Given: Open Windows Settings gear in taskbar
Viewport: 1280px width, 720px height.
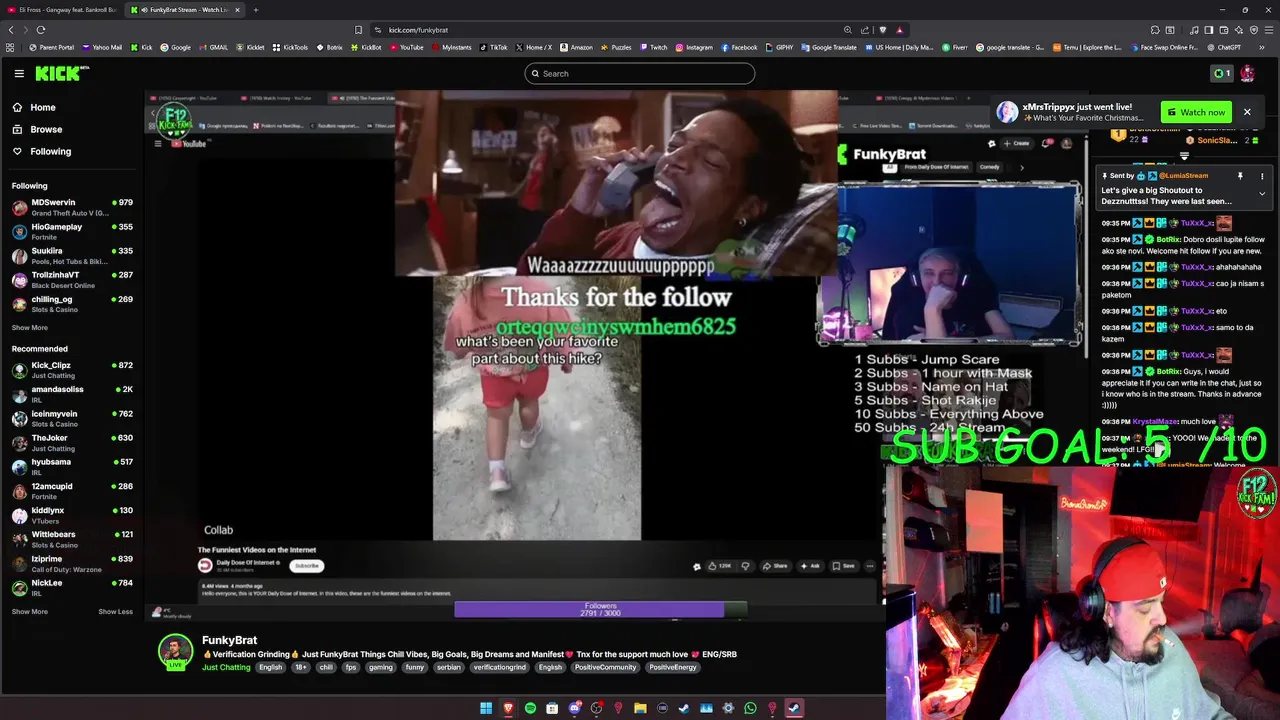Looking at the screenshot, I should 728,708.
